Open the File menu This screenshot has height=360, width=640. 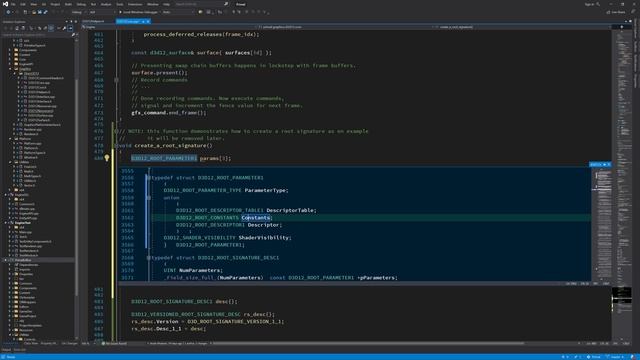click(13, 4)
